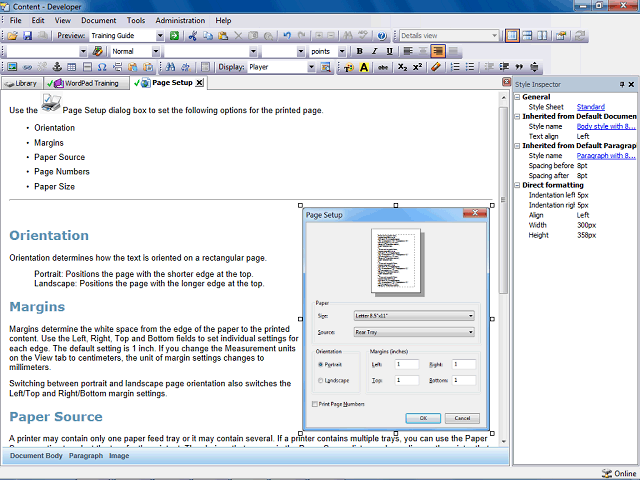The width and height of the screenshot is (640, 480).
Task: Switch to the WordPad Training tab
Action: 86,83
